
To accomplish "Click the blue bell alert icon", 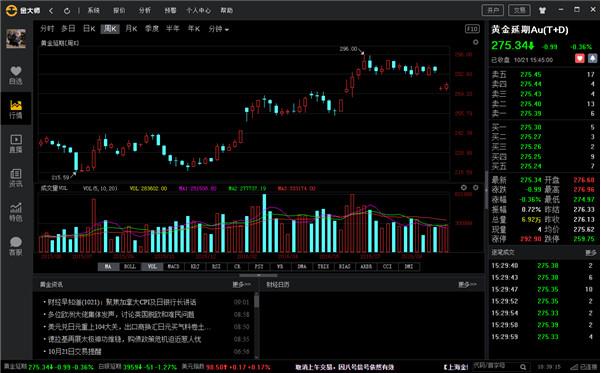I will pos(593,58).
